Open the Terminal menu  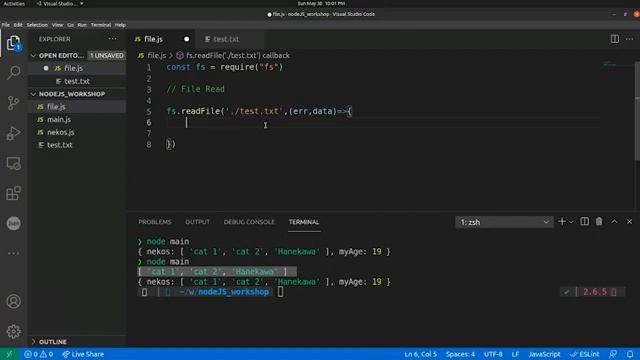click(x=101, y=25)
